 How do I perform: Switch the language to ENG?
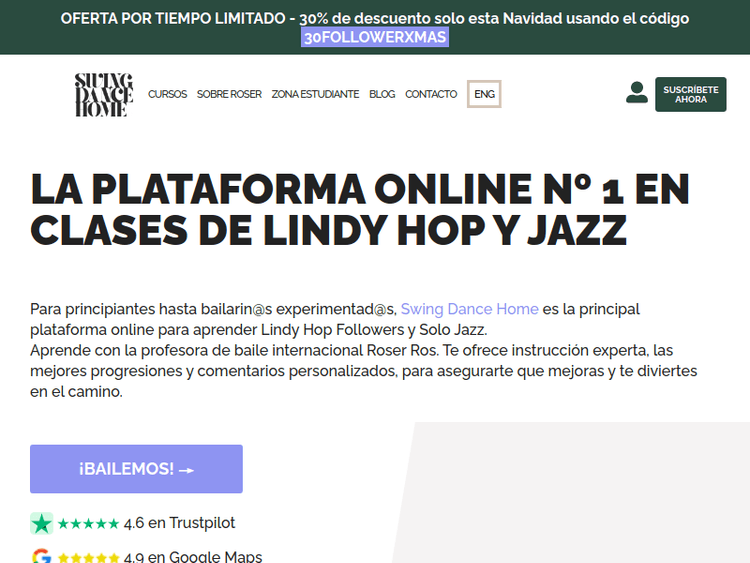pyautogui.click(x=484, y=94)
